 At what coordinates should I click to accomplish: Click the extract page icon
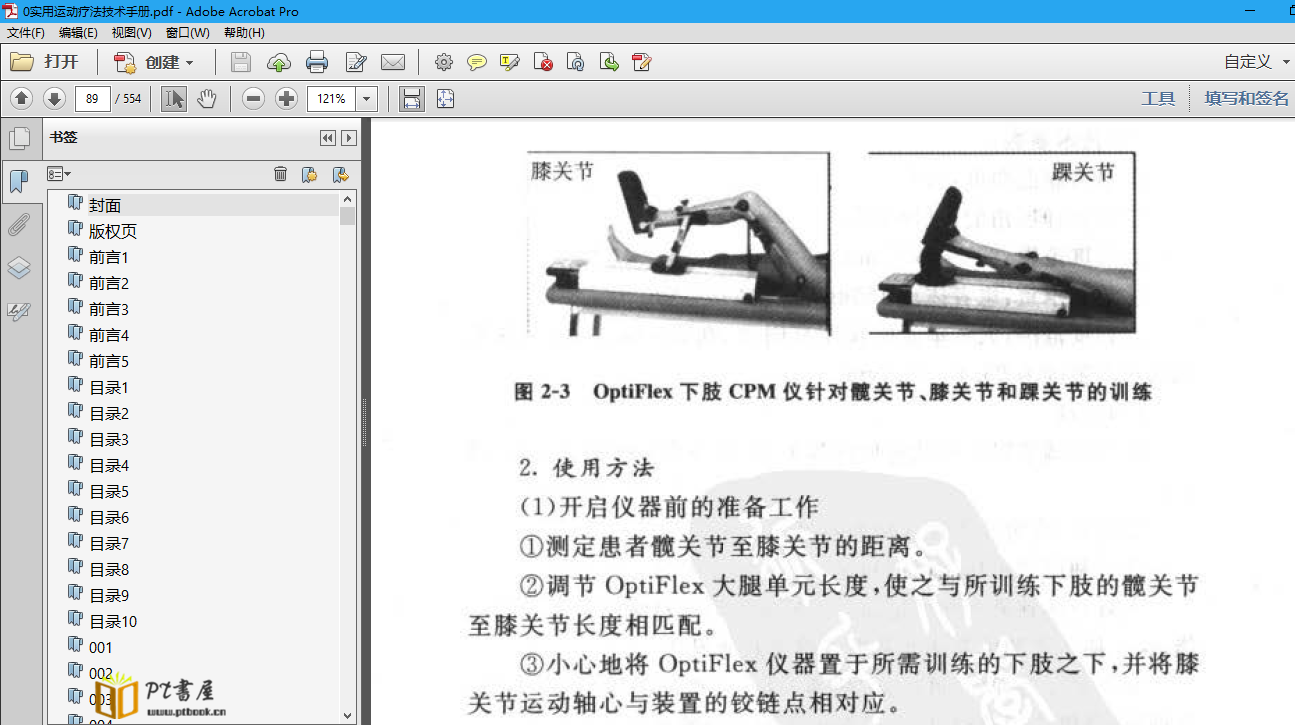pos(609,62)
